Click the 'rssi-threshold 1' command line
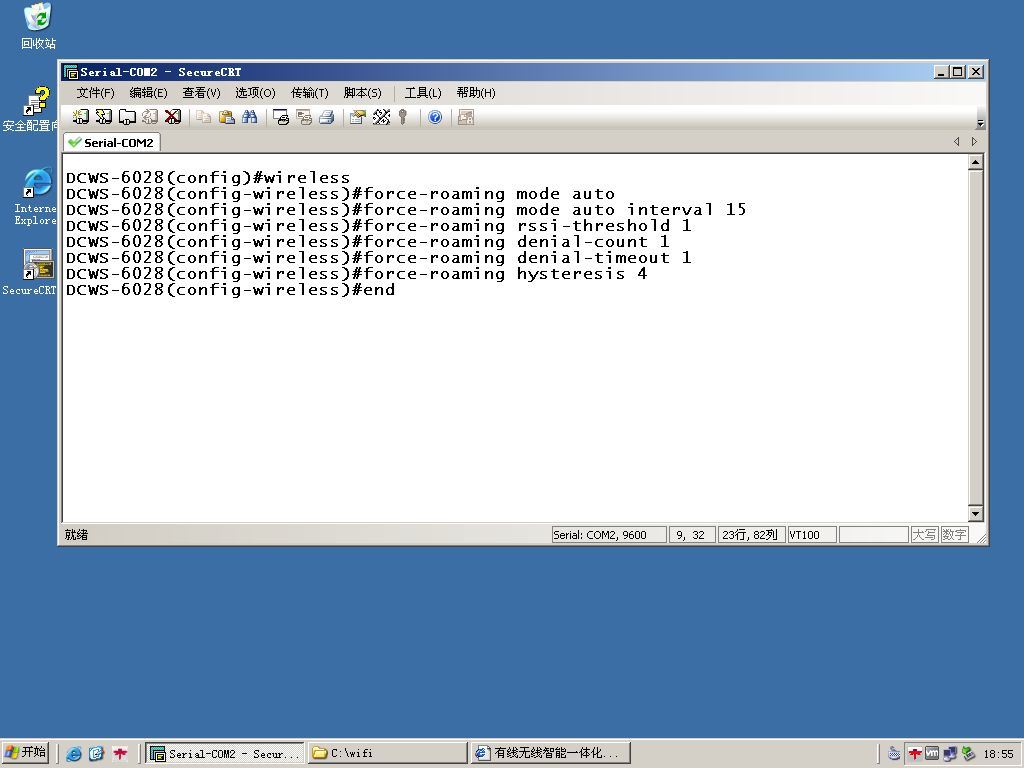Viewport: 1024px width, 768px height. pos(379,226)
